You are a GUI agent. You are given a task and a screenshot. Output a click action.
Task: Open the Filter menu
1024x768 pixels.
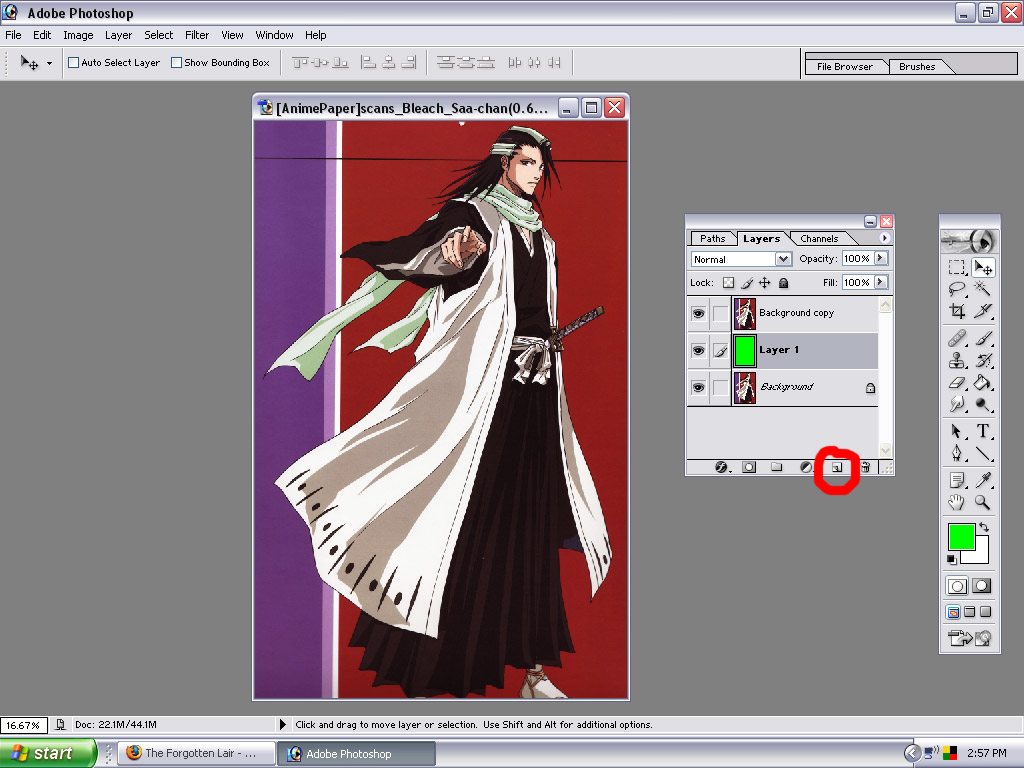tap(197, 35)
